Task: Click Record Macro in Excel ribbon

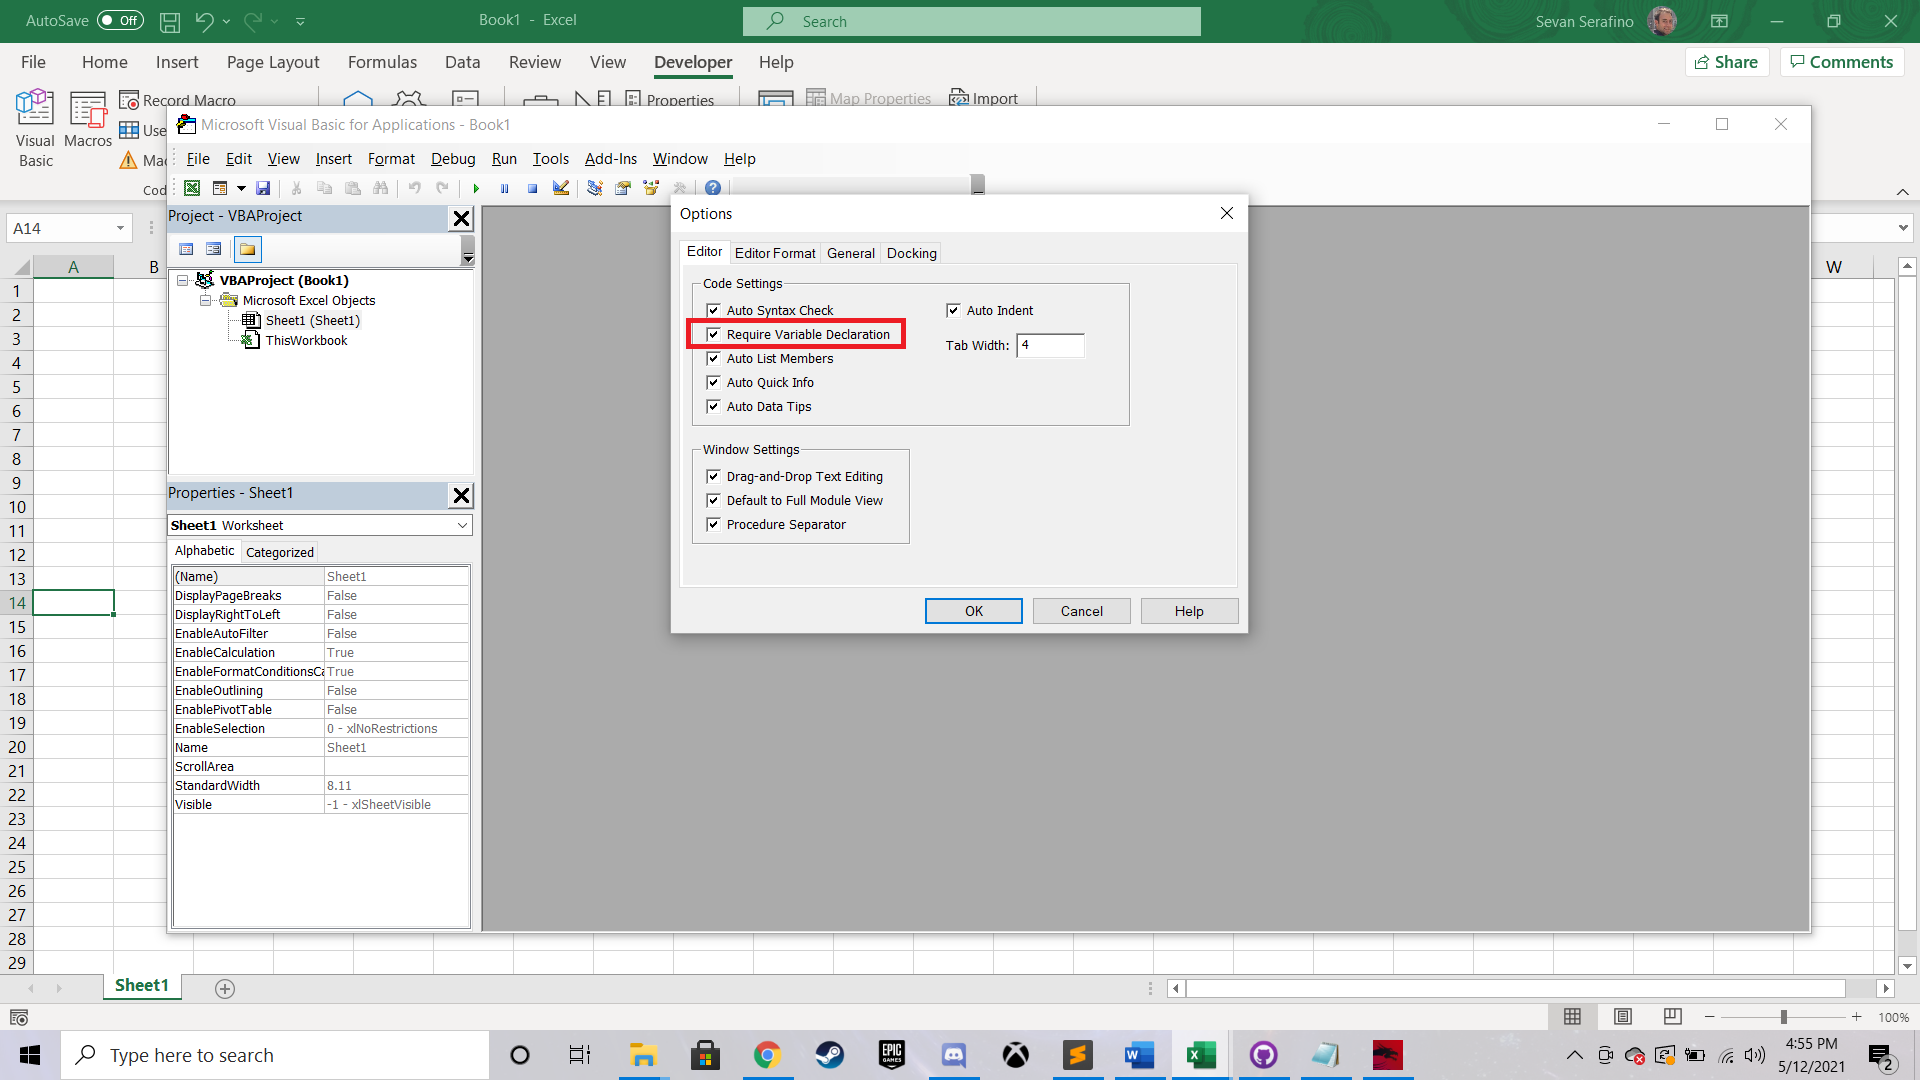Action: pos(178,100)
